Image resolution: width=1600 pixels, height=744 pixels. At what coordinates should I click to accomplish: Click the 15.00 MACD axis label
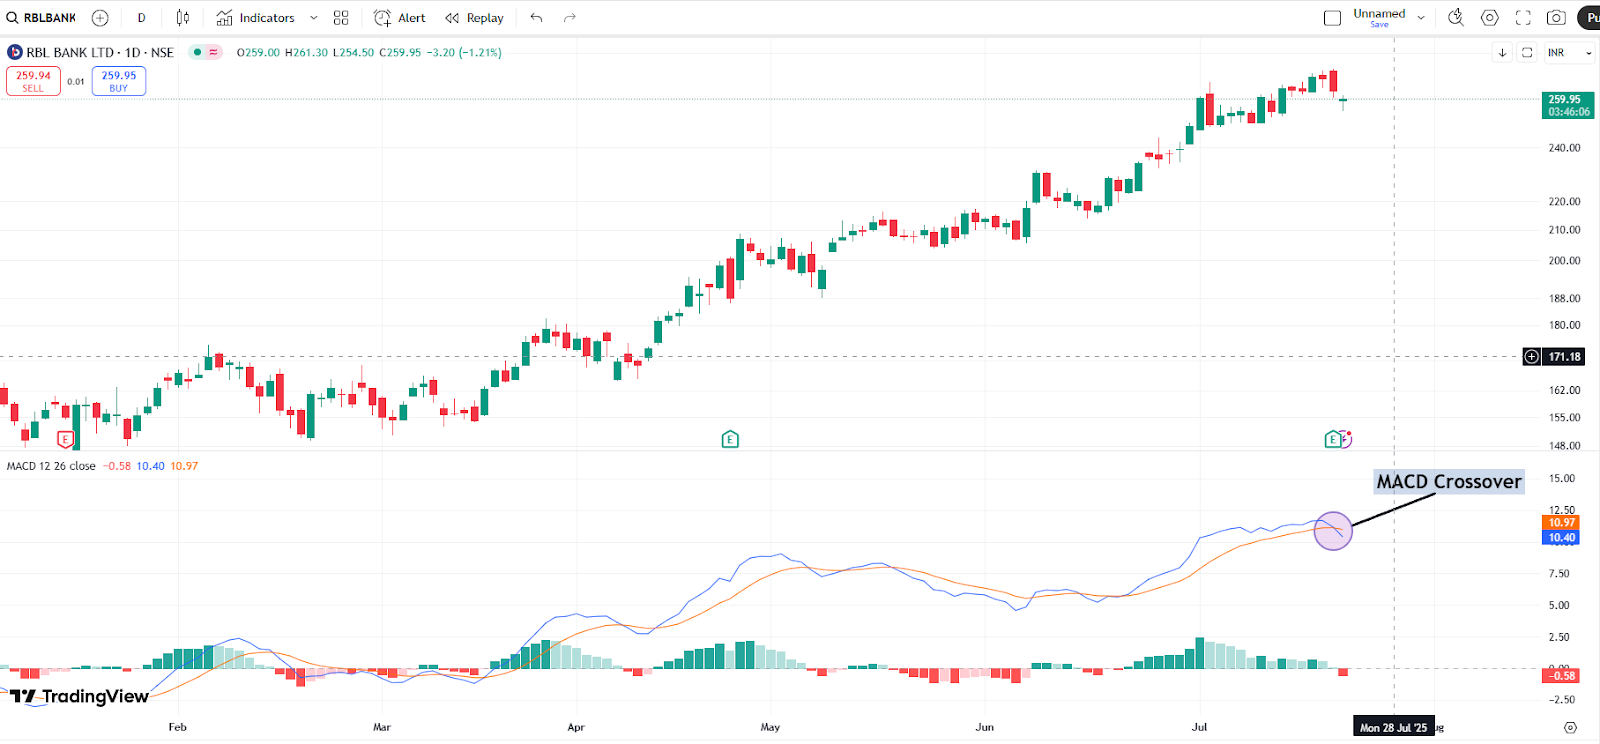[x=1561, y=479]
